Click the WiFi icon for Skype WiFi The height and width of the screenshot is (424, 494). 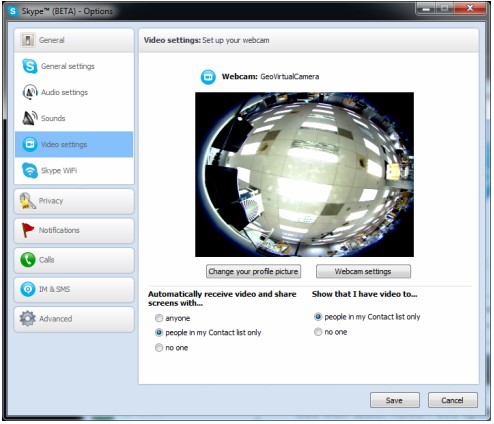click(30, 170)
